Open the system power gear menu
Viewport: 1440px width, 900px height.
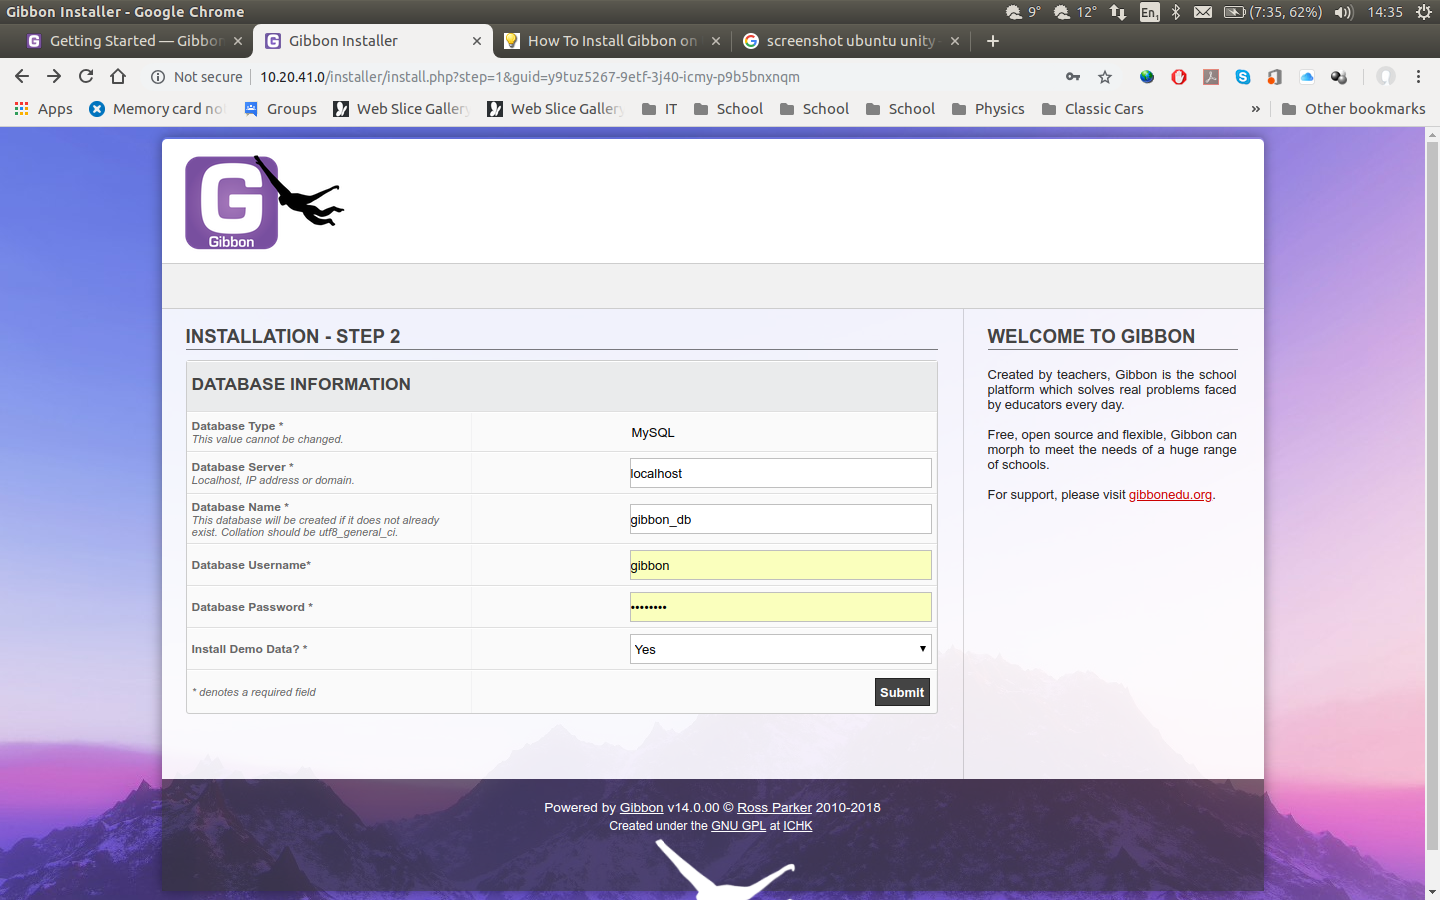point(1424,12)
